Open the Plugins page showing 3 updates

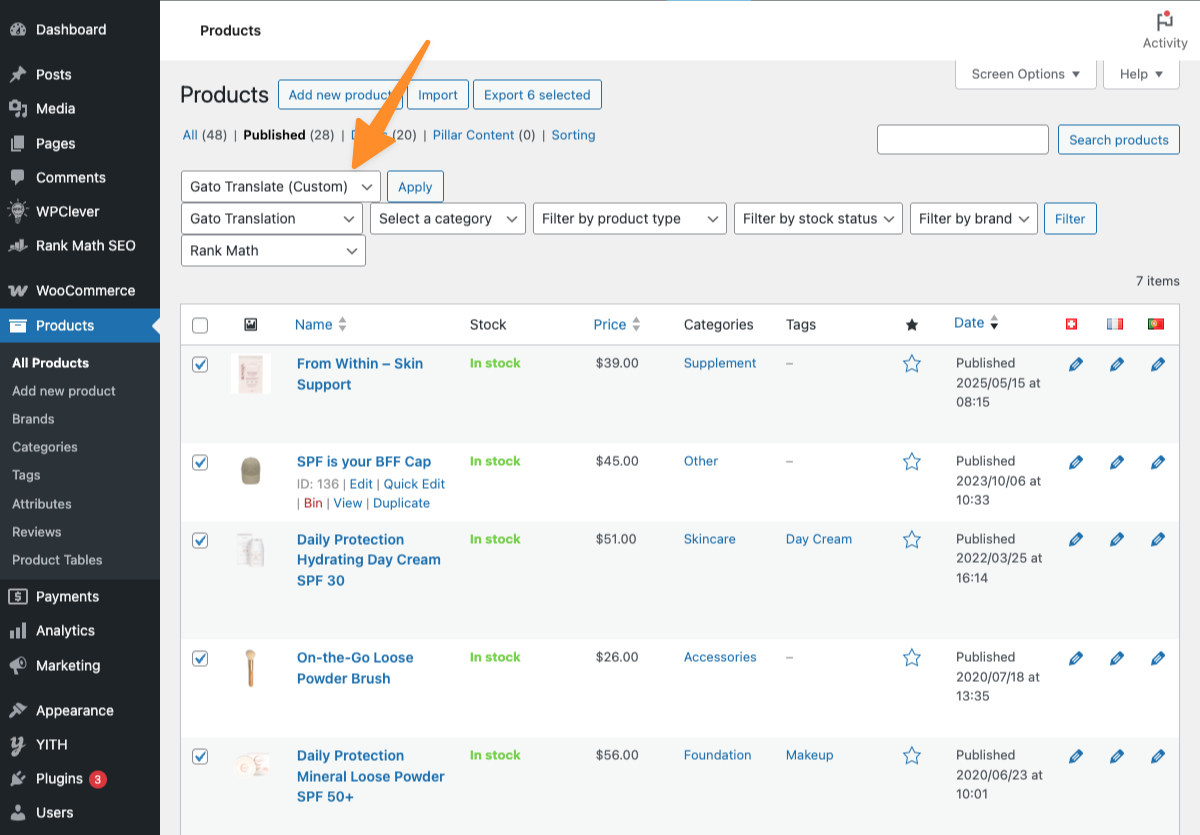pyautogui.click(x=59, y=778)
